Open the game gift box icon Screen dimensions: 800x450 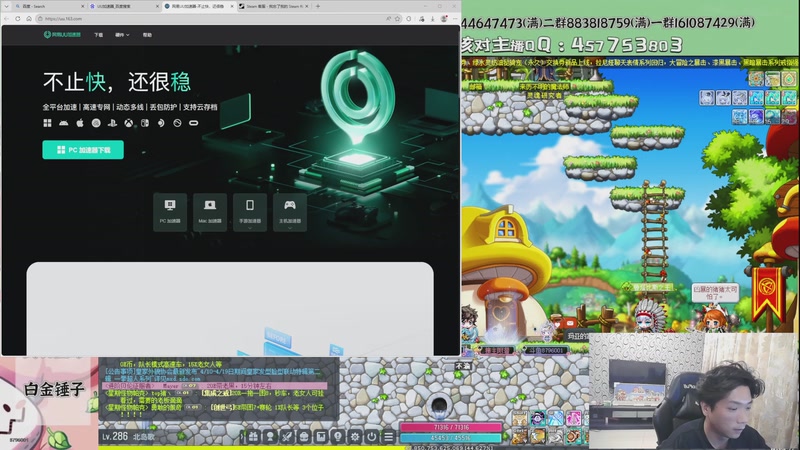click(253, 437)
